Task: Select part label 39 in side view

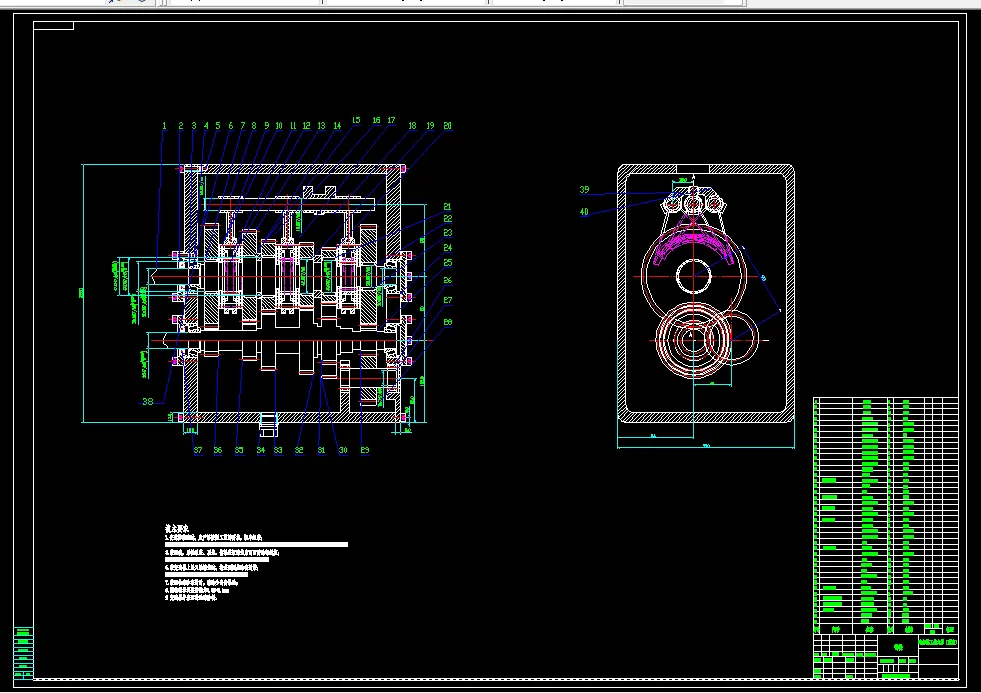Action: (x=584, y=190)
